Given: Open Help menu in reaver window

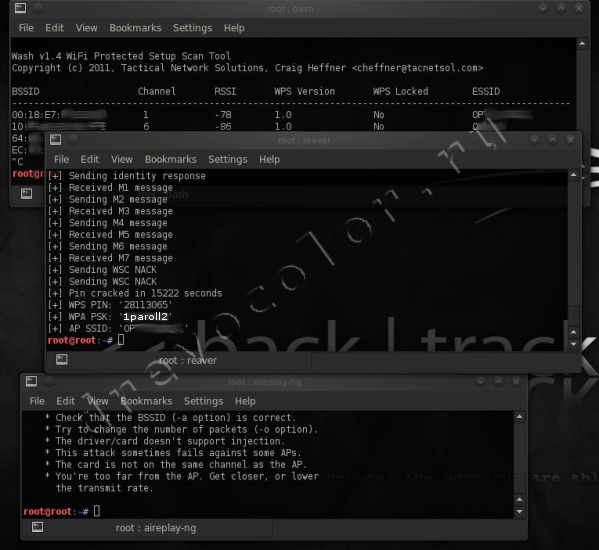Looking at the screenshot, I should tap(270, 159).
